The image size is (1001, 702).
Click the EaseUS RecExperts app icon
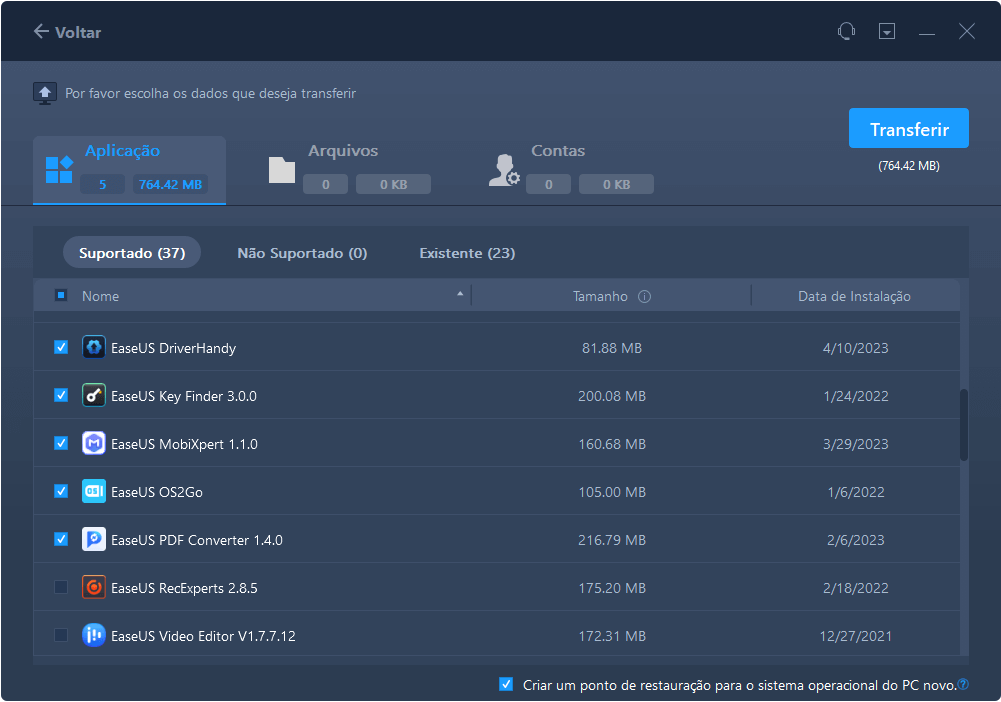pyautogui.click(x=94, y=587)
